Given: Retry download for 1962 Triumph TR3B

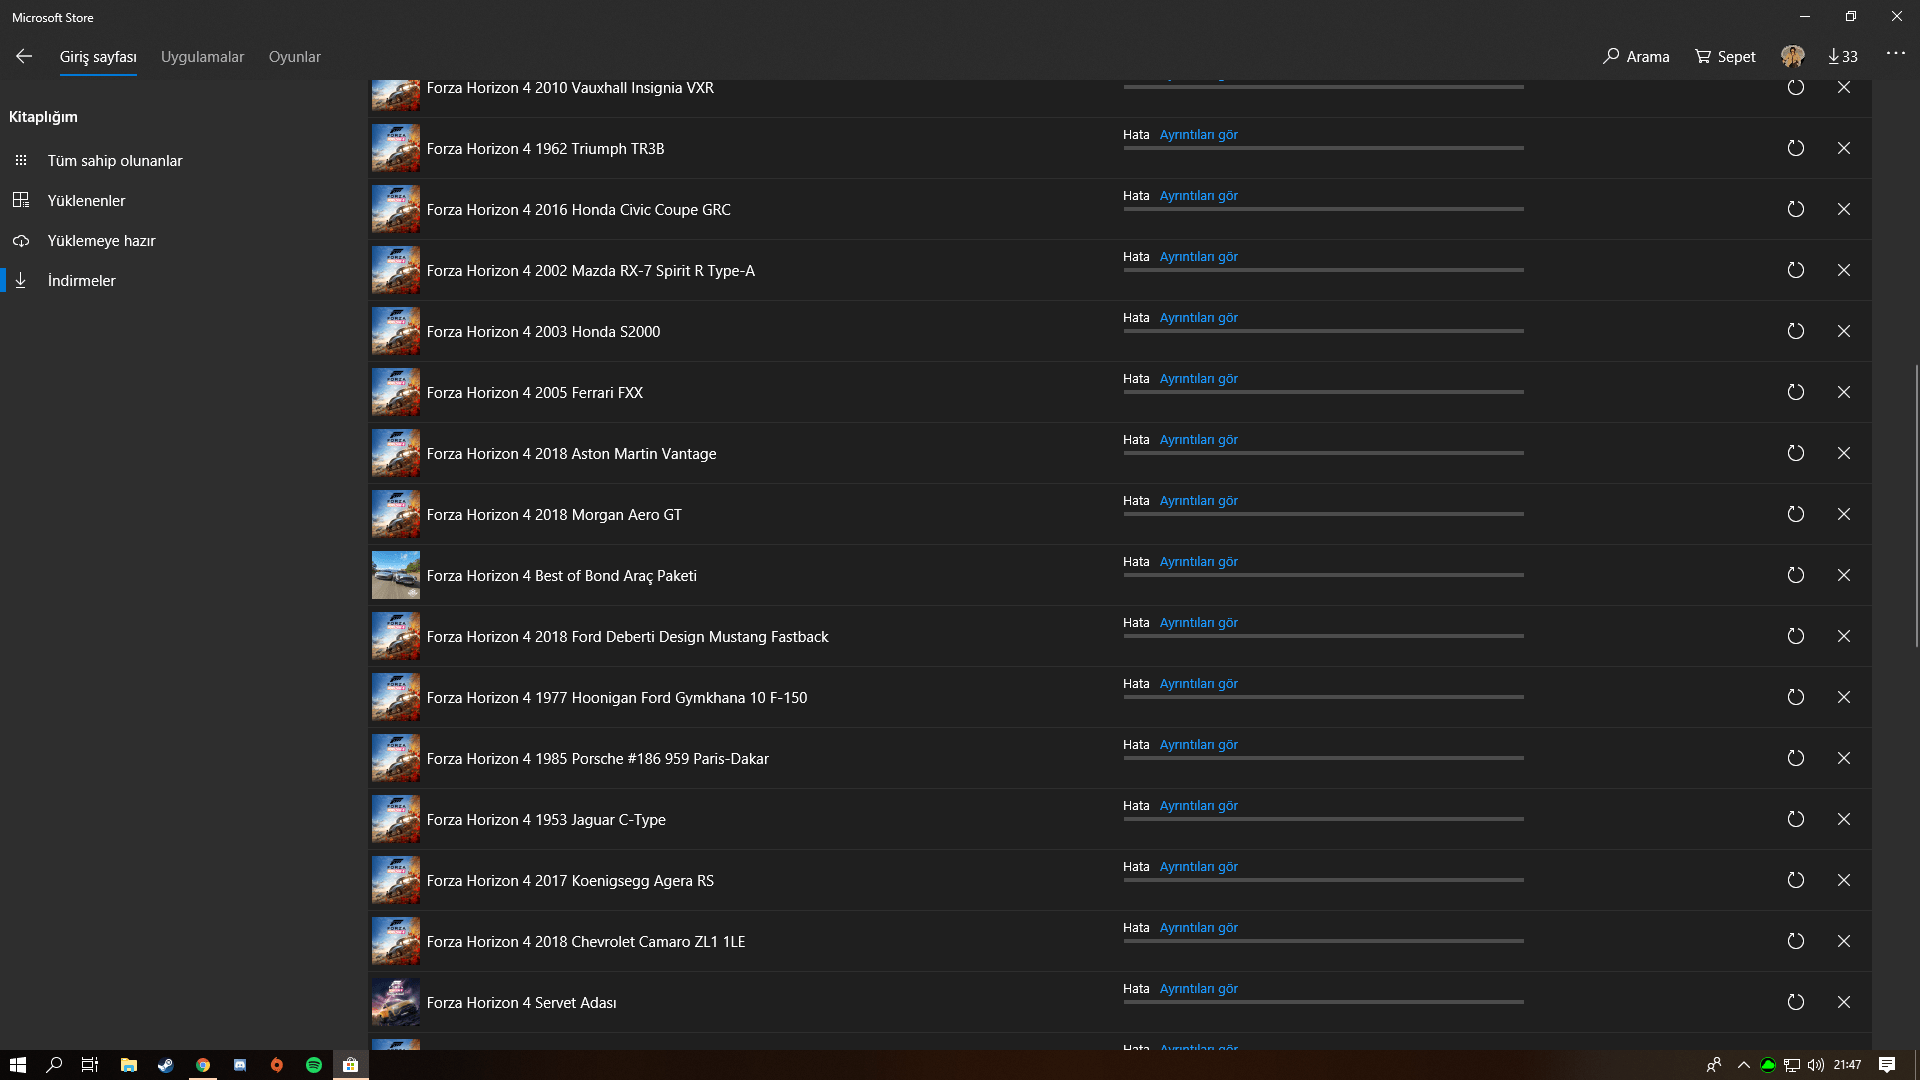Looking at the screenshot, I should (1795, 148).
